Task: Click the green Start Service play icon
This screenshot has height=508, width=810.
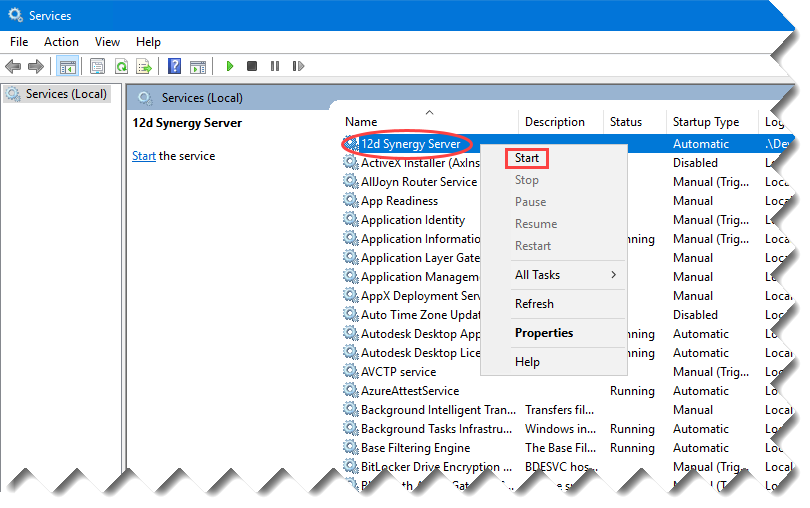Action: (x=230, y=66)
